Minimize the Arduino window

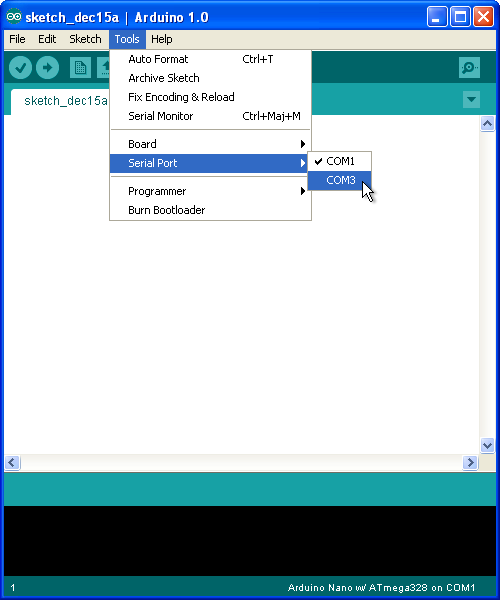point(437,17)
